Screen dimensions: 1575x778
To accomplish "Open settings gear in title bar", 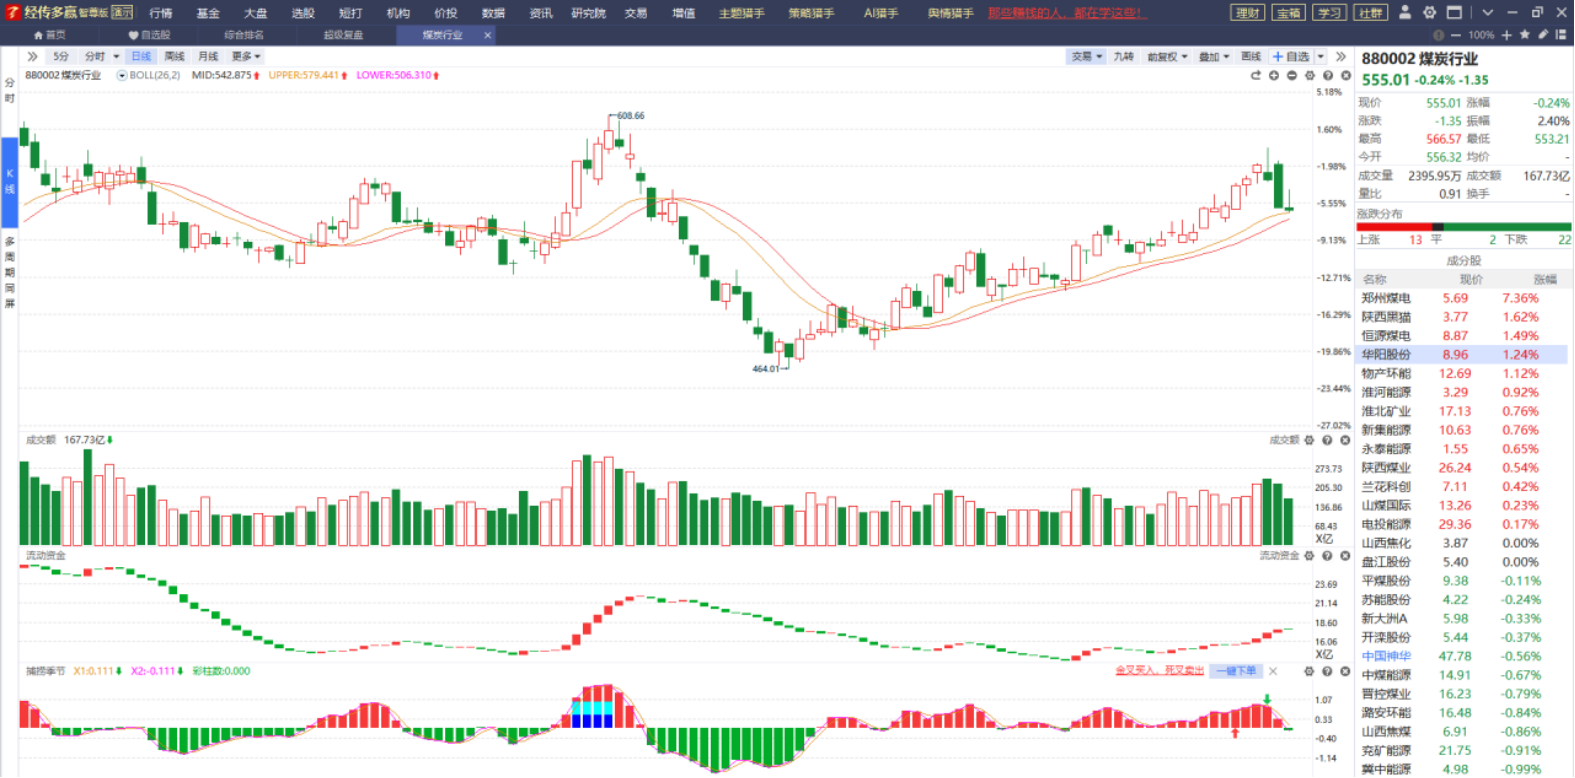I will pyautogui.click(x=1430, y=13).
